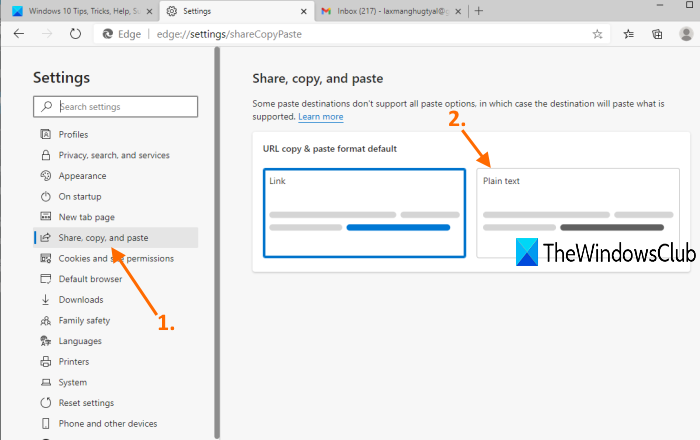Viewport: 700px width, 440px height.
Task: Click the System icon
Action: [46, 382]
